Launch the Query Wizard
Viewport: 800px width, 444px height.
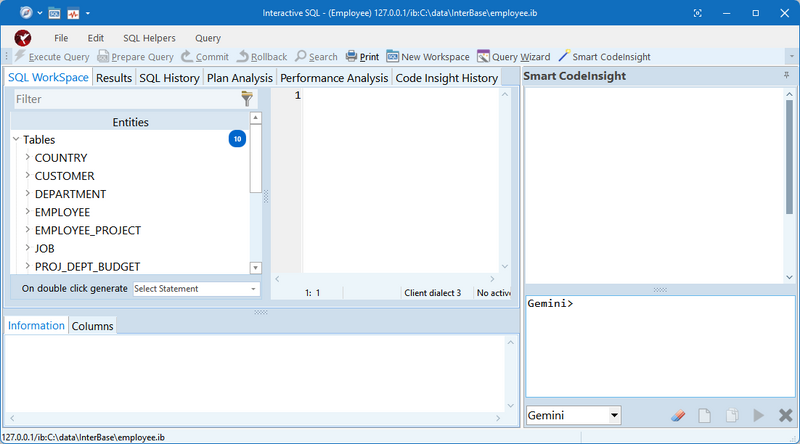513,57
